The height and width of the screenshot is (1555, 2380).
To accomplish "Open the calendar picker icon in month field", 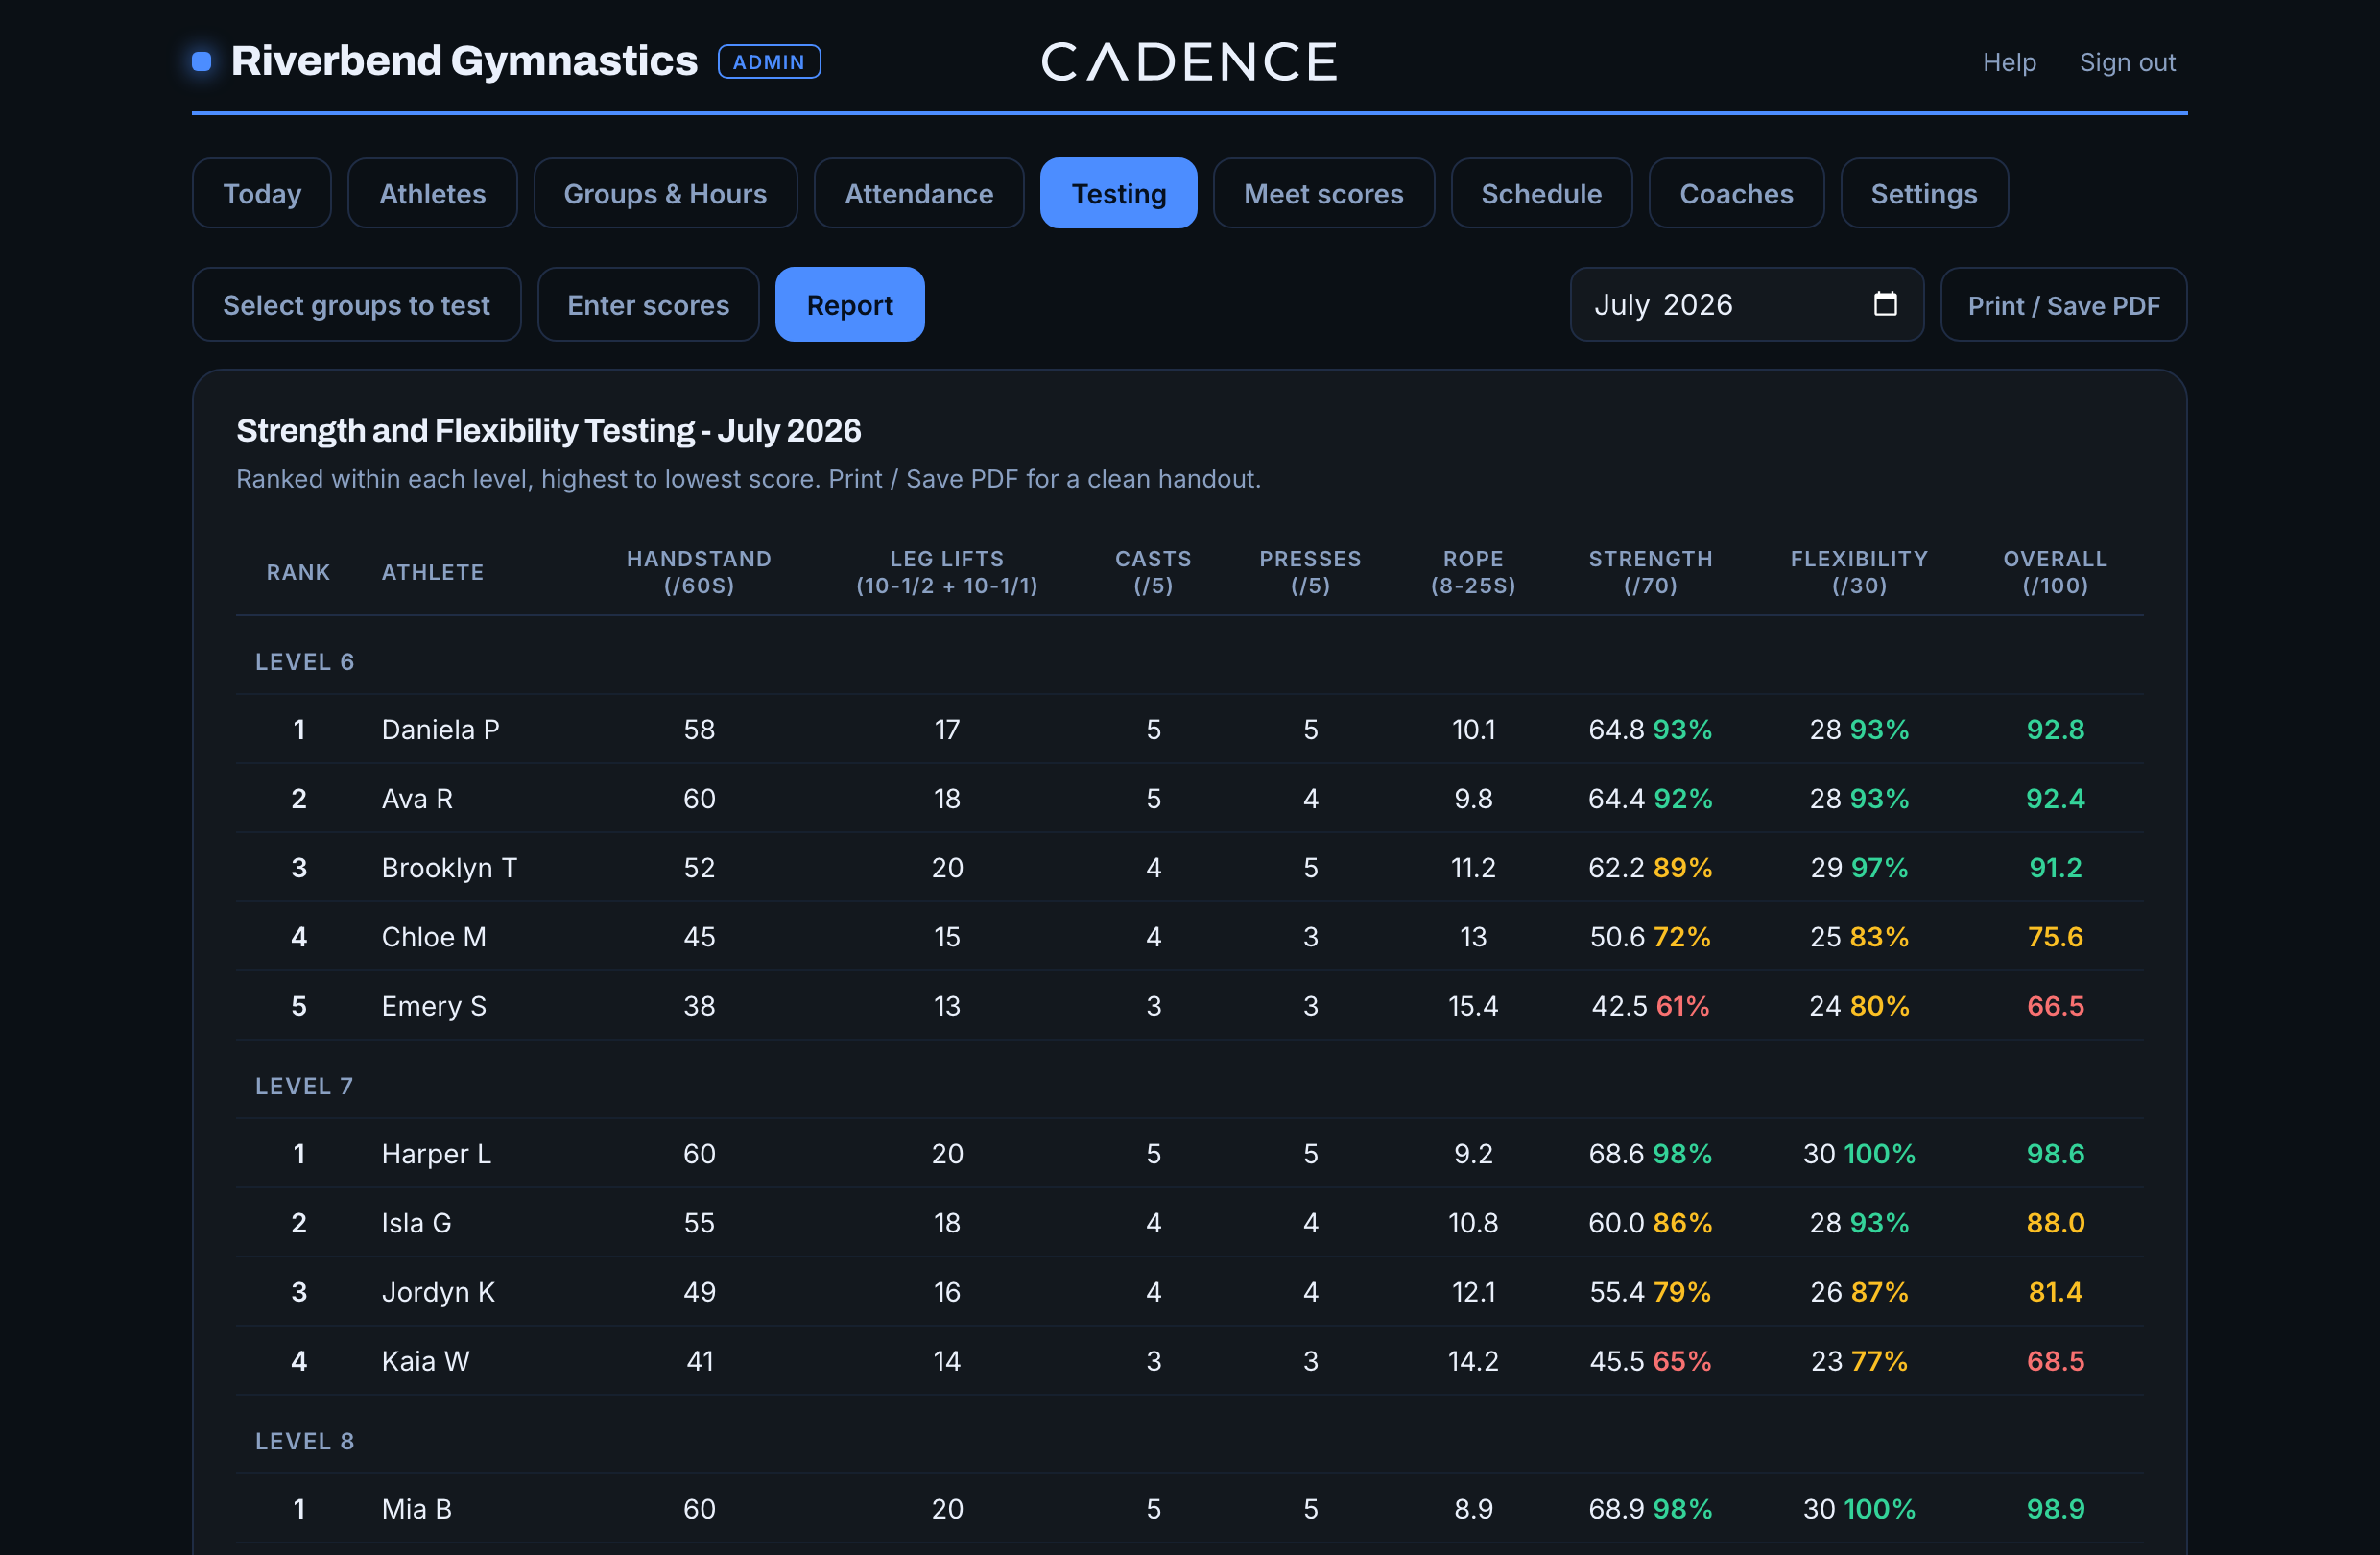I will tap(1884, 304).
